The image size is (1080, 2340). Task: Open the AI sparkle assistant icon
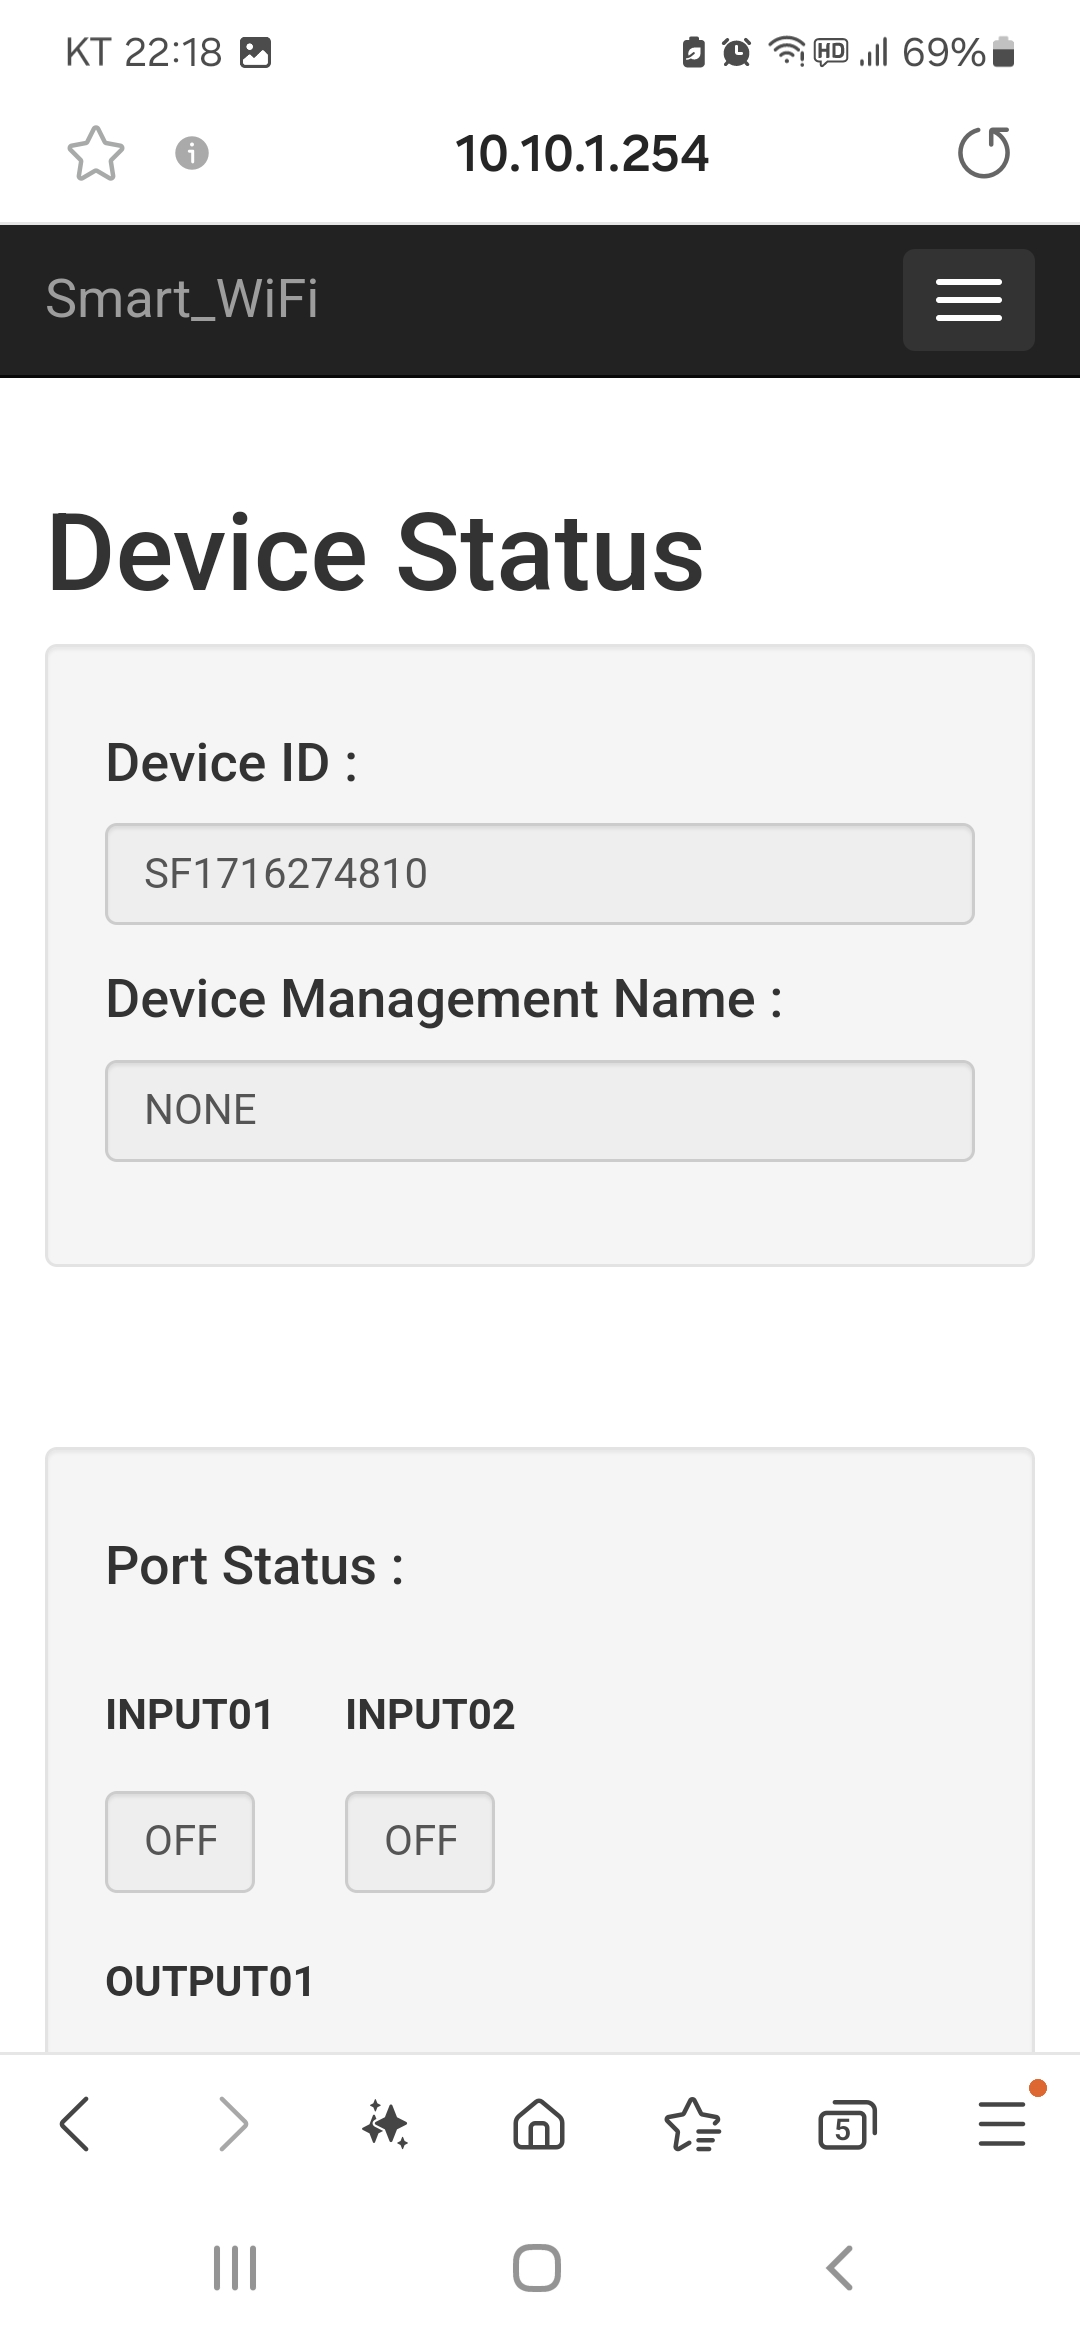[385, 2124]
